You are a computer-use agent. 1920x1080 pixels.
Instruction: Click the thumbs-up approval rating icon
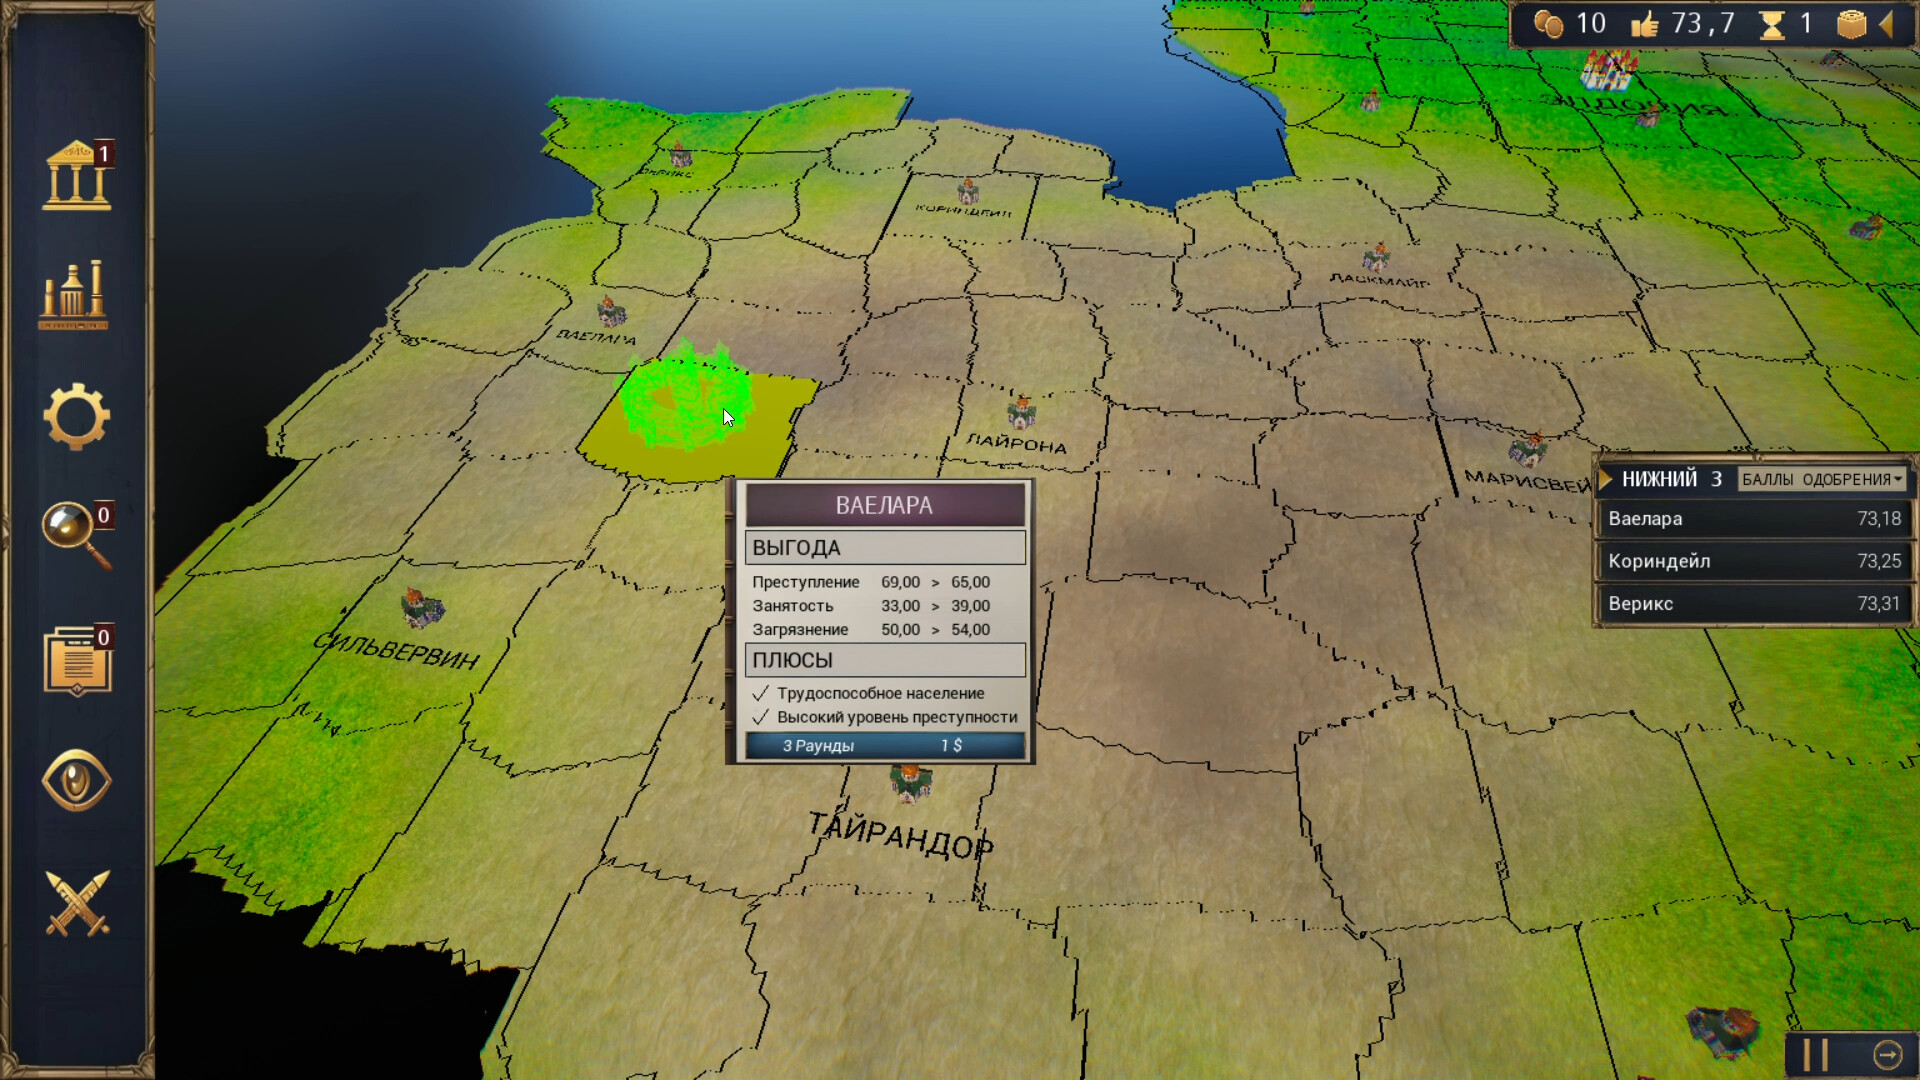point(1644,24)
